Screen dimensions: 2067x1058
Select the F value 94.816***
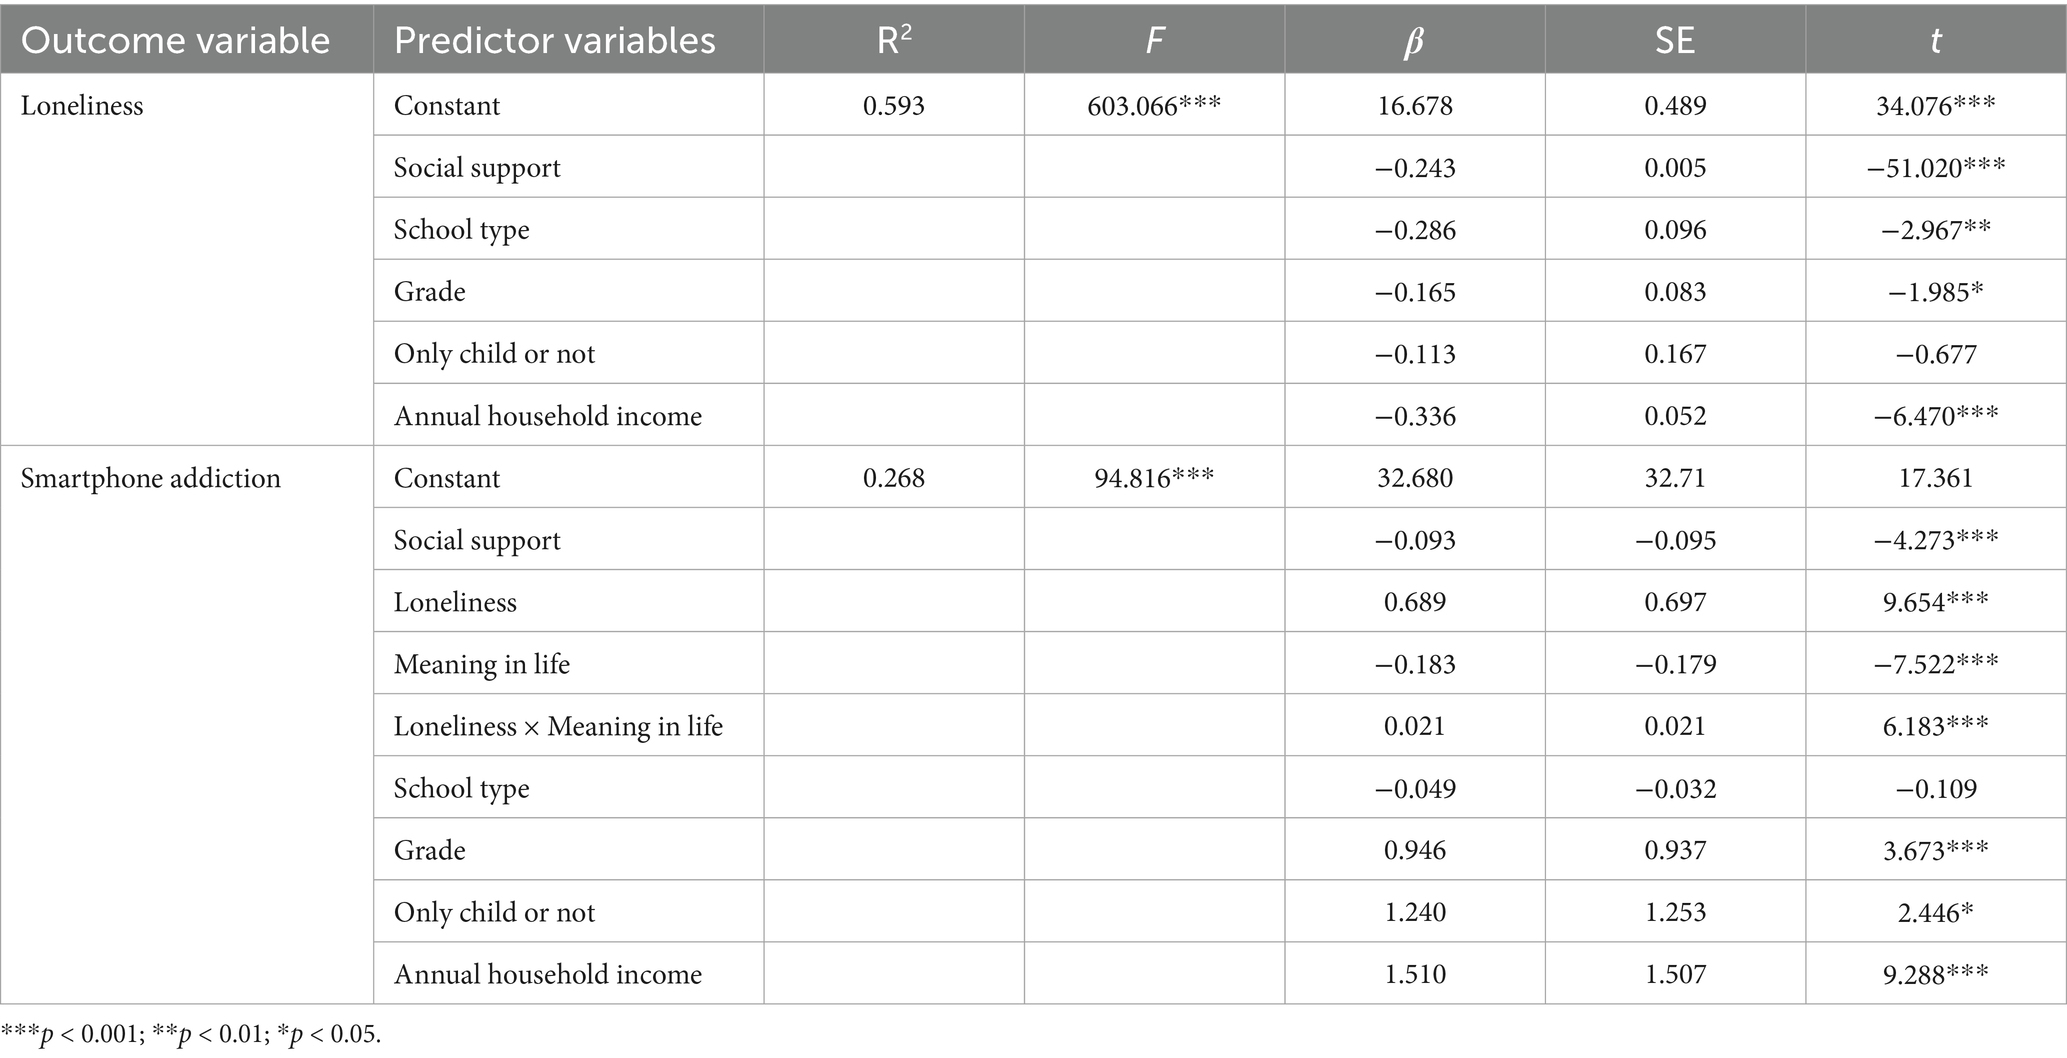click(x=1154, y=478)
